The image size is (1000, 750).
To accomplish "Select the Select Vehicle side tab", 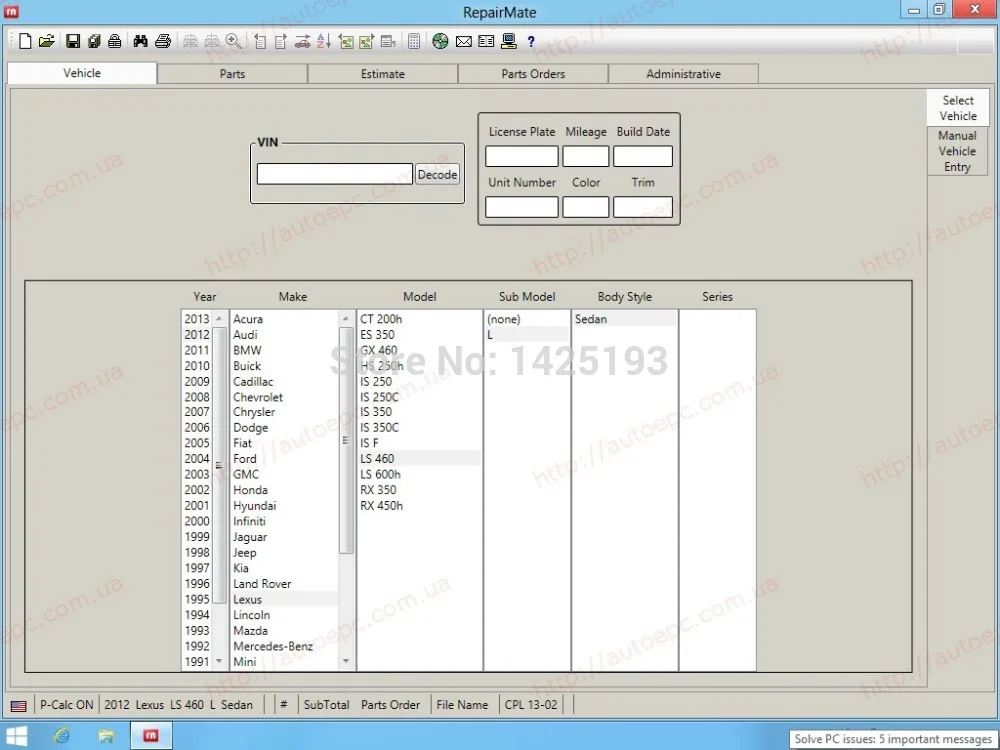I will coord(958,108).
